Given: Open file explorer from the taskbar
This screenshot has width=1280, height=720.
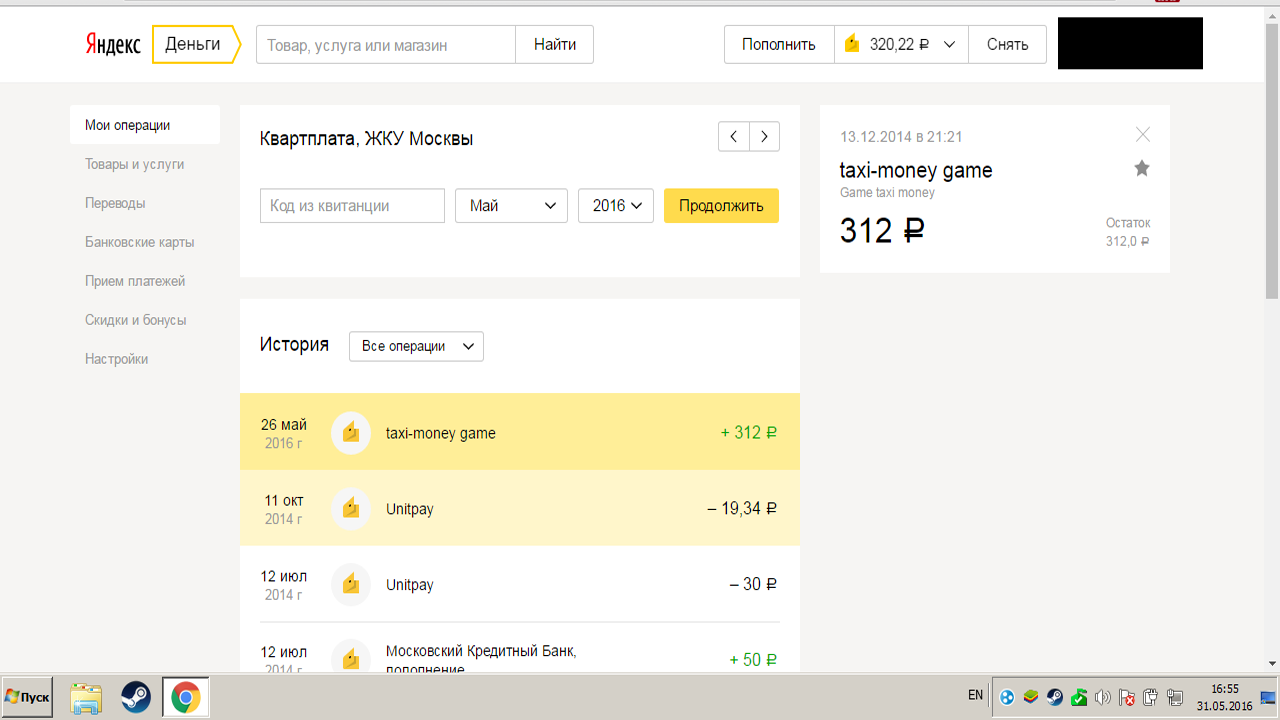Looking at the screenshot, I should click(87, 697).
